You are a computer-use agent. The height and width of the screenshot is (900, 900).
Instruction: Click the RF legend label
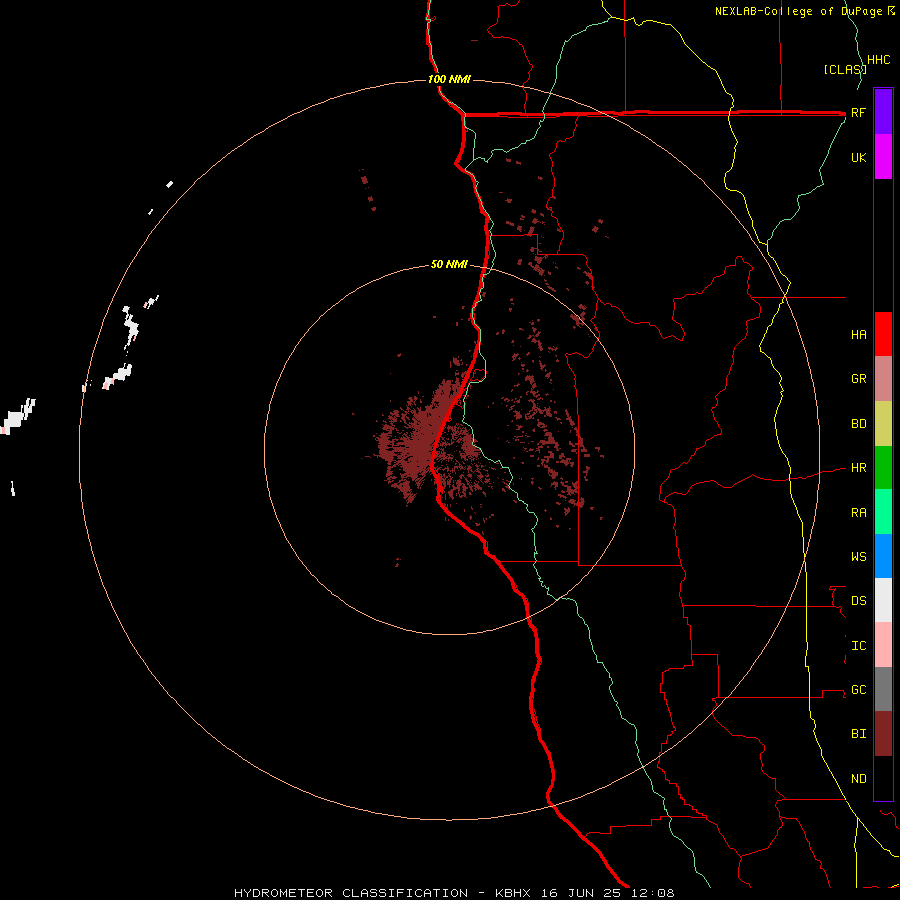point(858,112)
